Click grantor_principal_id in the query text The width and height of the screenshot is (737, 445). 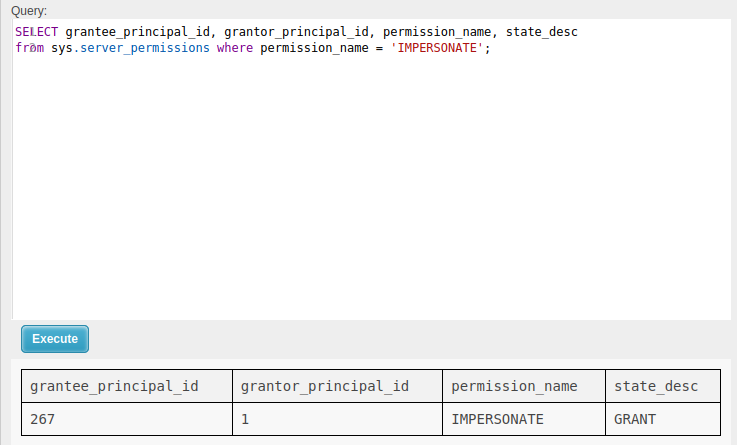[x=293, y=33]
